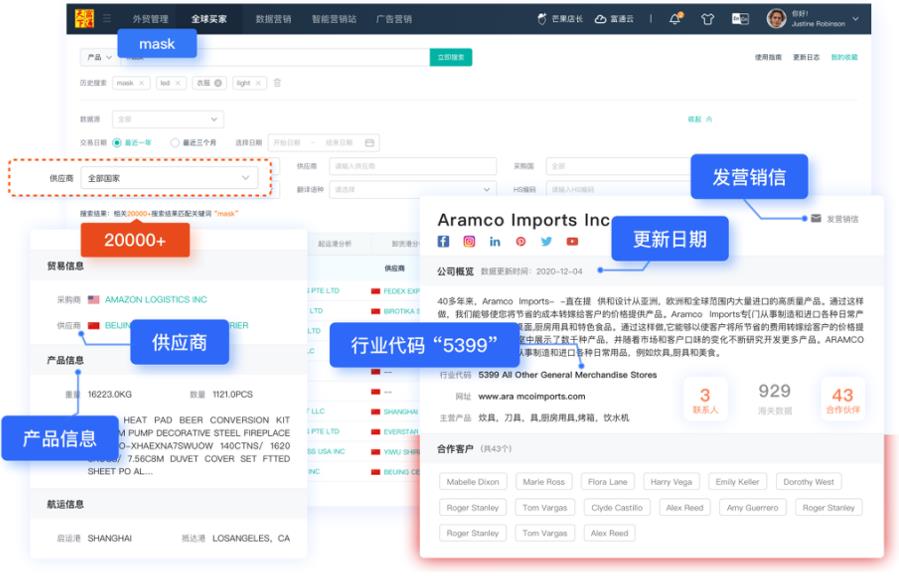
Task: Select the 最近一年 radio button
Action: pos(117,142)
